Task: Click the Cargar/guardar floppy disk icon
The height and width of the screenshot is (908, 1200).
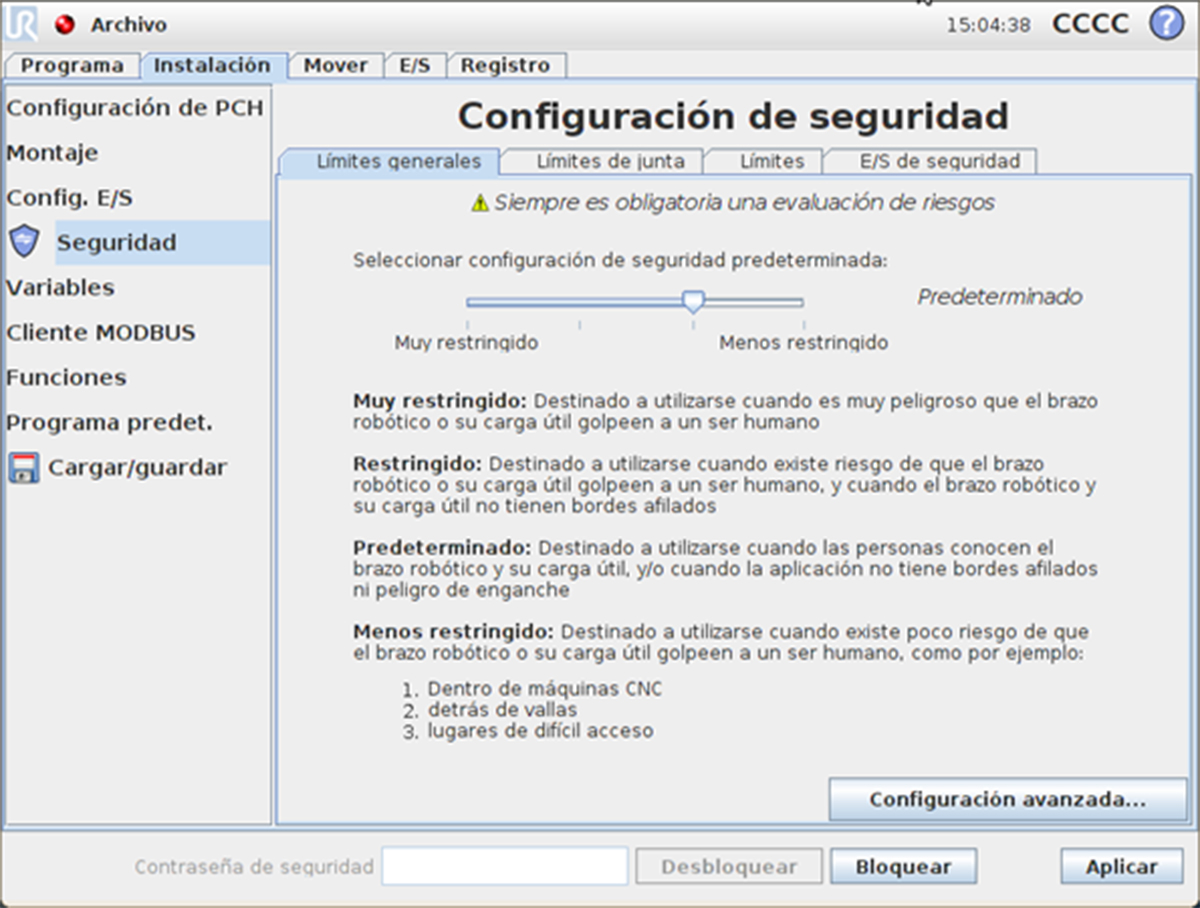Action: [23, 468]
